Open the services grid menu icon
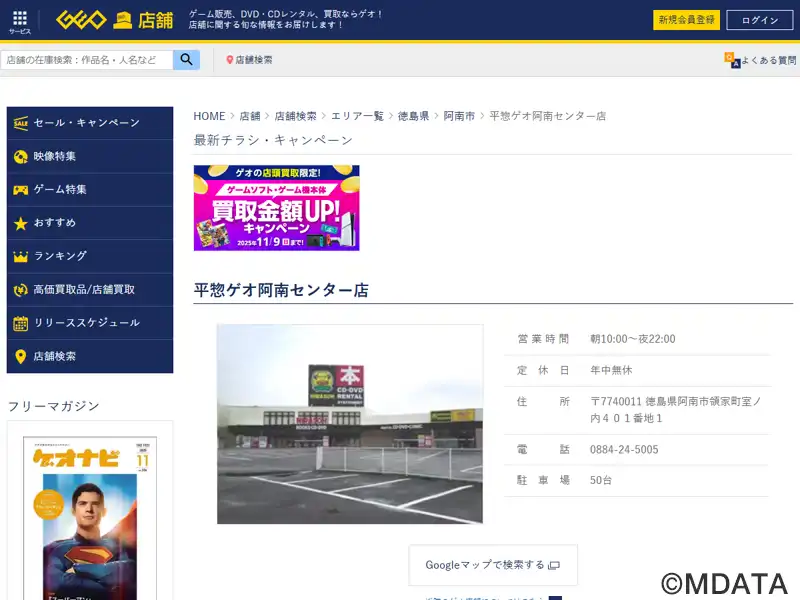This screenshot has height=600, width=800. pos(20,21)
